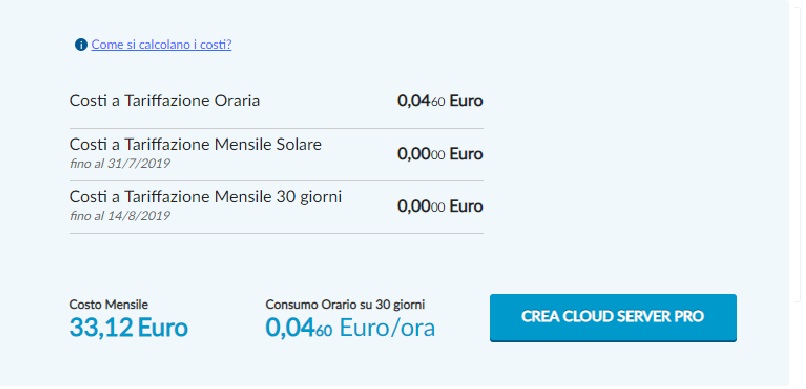Click 'Consumo Orario su 30 giorni' heading
This screenshot has height=389, width=806.
coord(345,305)
